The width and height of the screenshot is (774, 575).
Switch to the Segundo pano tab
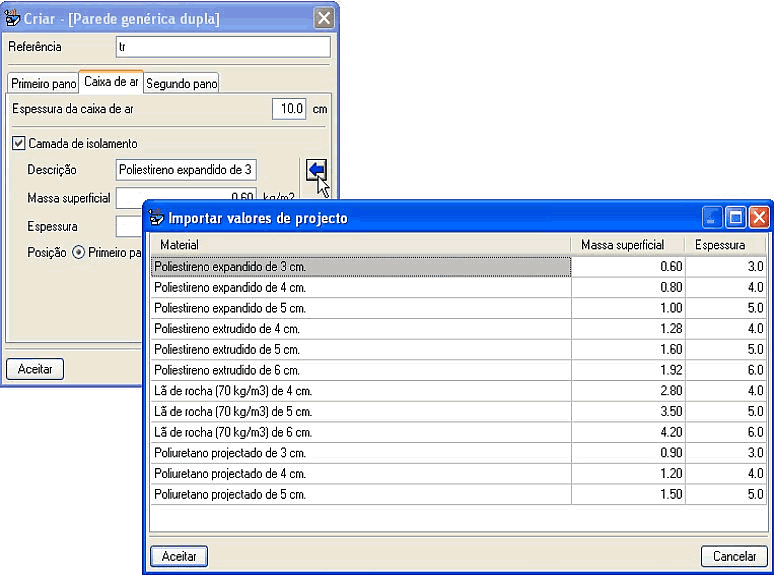[x=182, y=83]
